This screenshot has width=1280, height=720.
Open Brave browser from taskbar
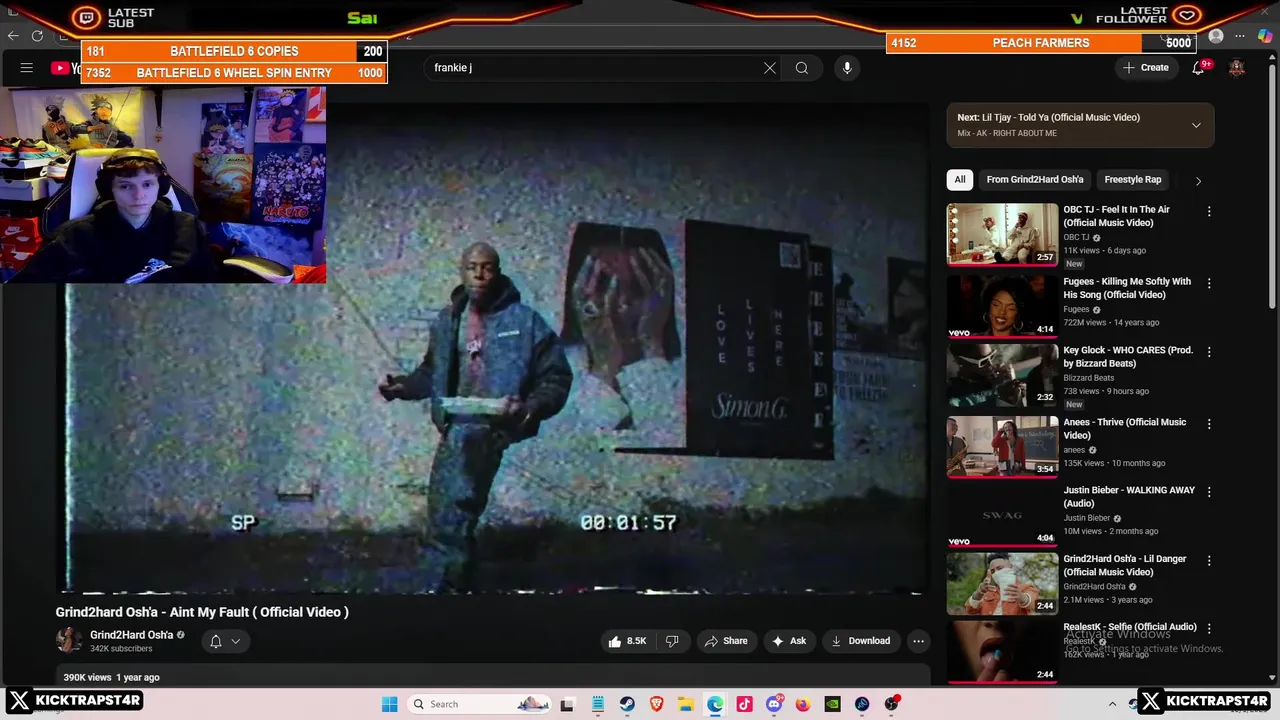[x=656, y=704]
